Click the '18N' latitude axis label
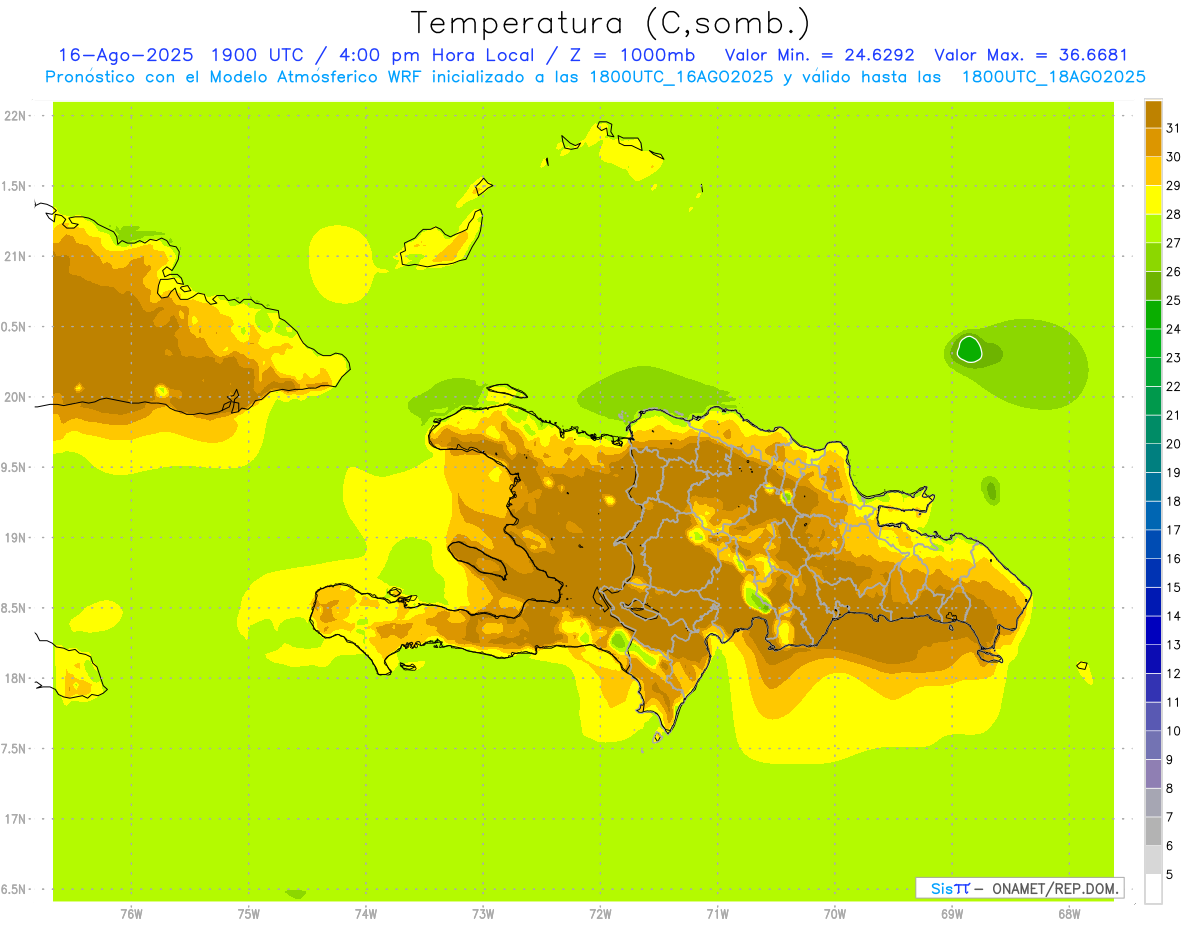The image size is (1200, 927). [x=15, y=679]
